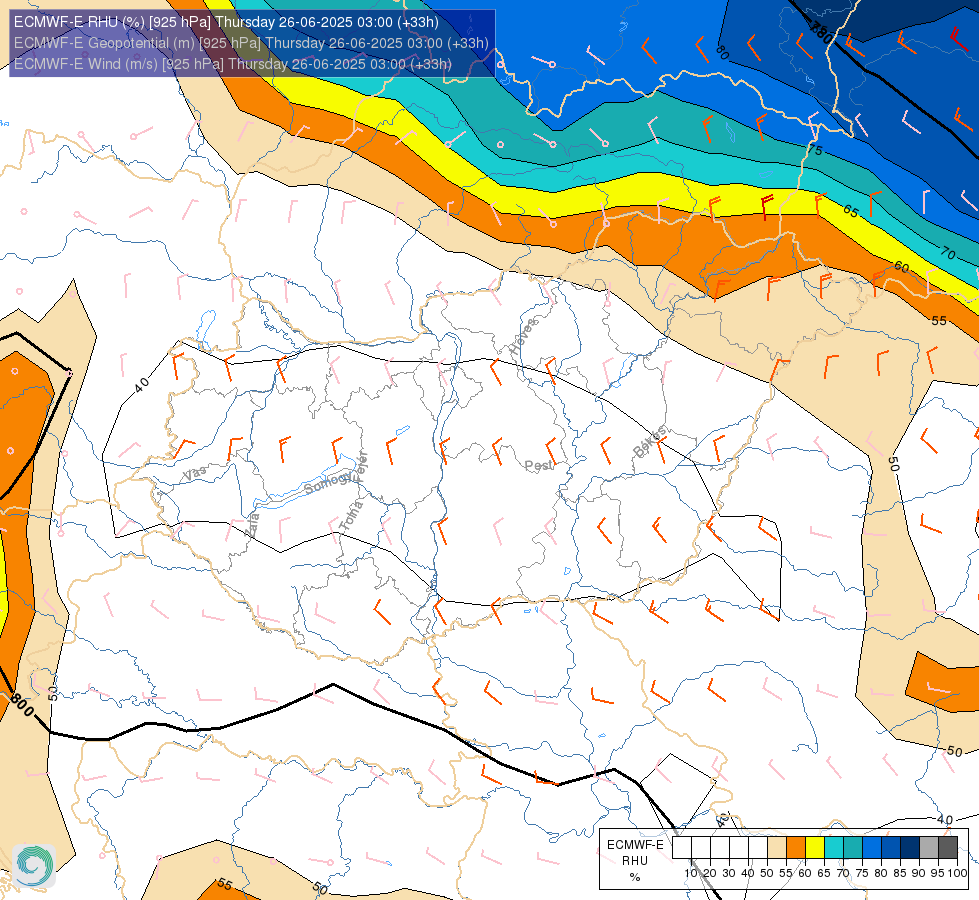
Task: Click the legend tick label 85
Action: 900,873
